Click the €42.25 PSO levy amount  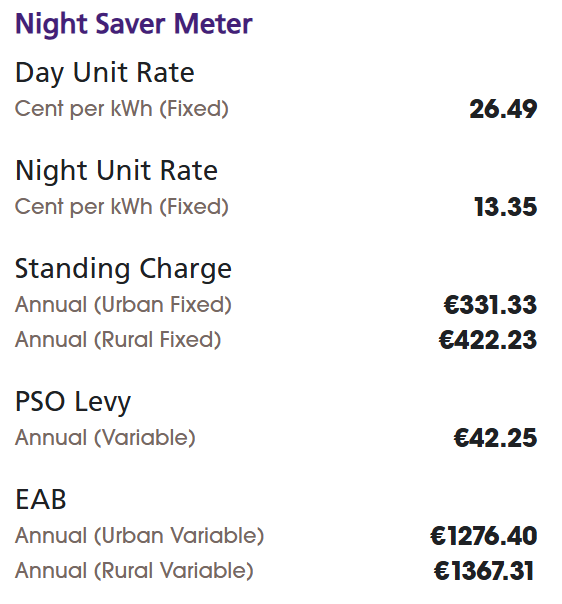[495, 438]
